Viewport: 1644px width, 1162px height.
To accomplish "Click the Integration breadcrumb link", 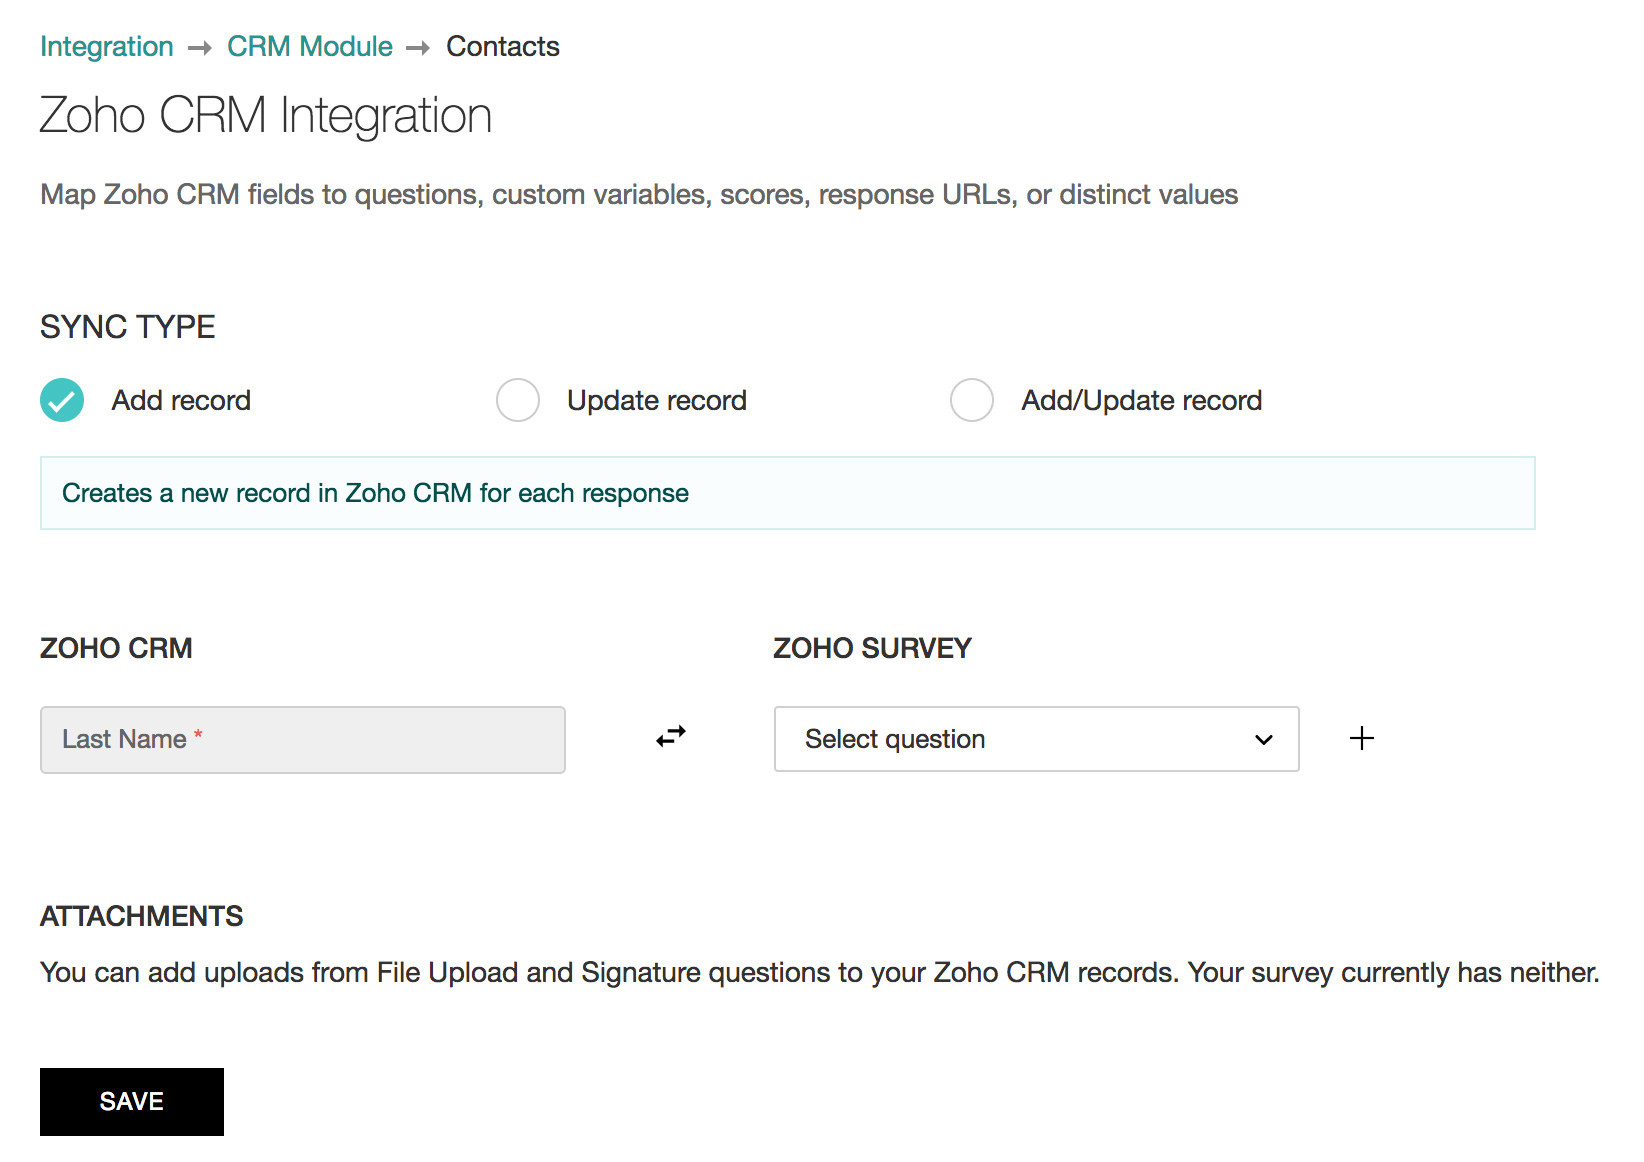I will click(106, 47).
